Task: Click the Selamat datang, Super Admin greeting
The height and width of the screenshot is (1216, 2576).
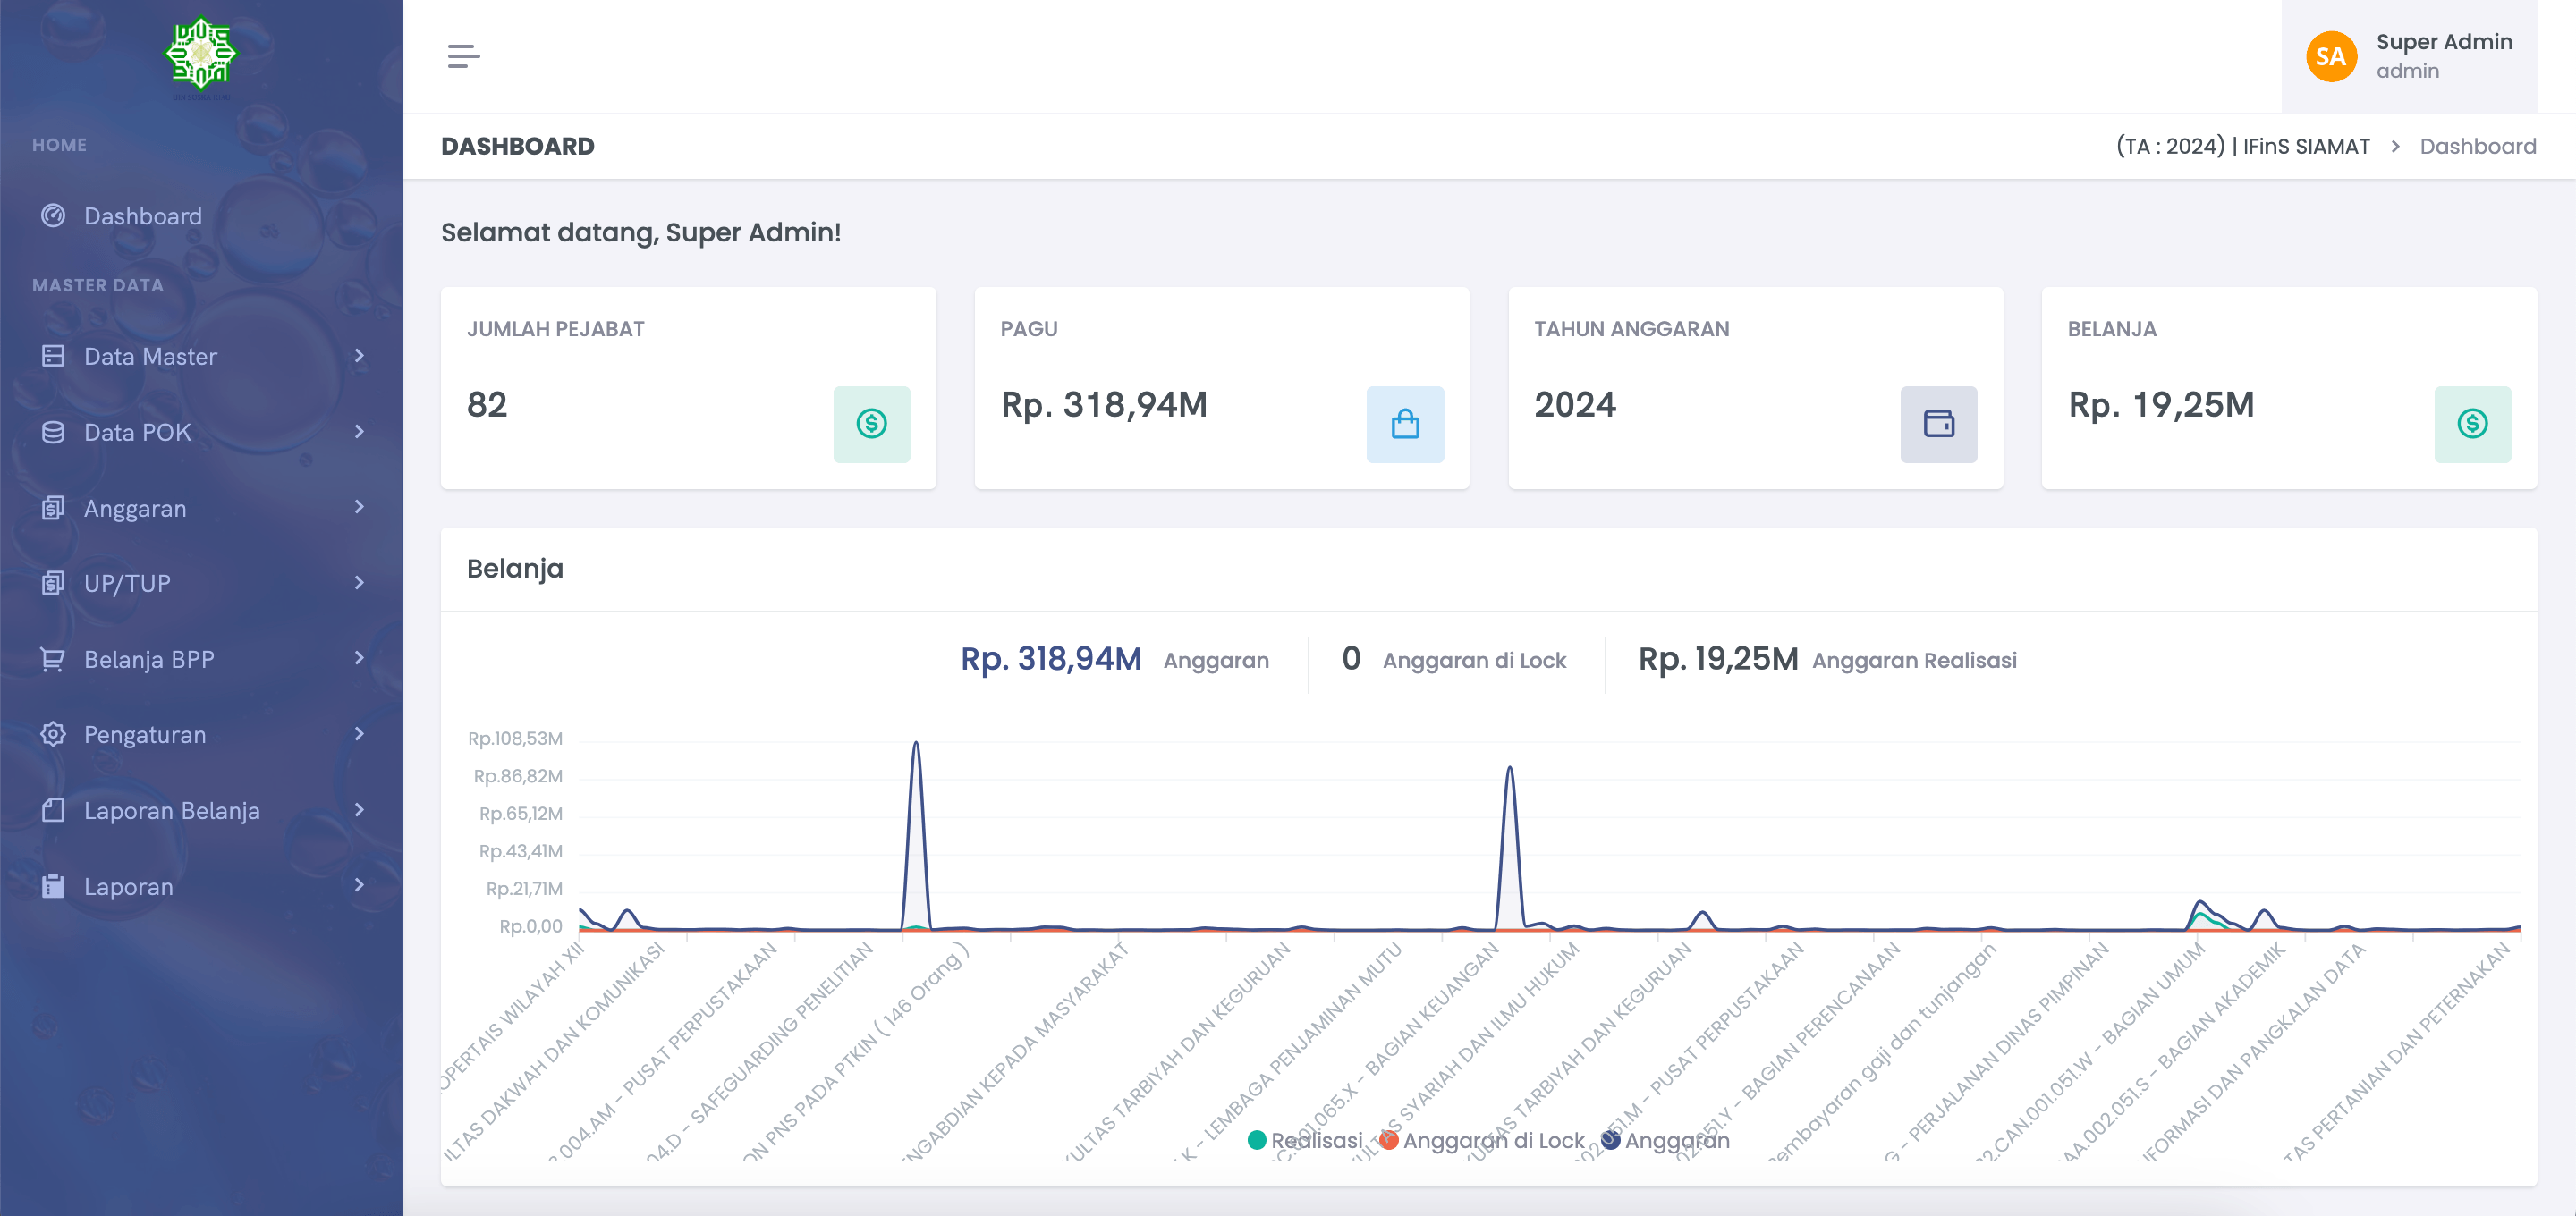Action: point(641,232)
